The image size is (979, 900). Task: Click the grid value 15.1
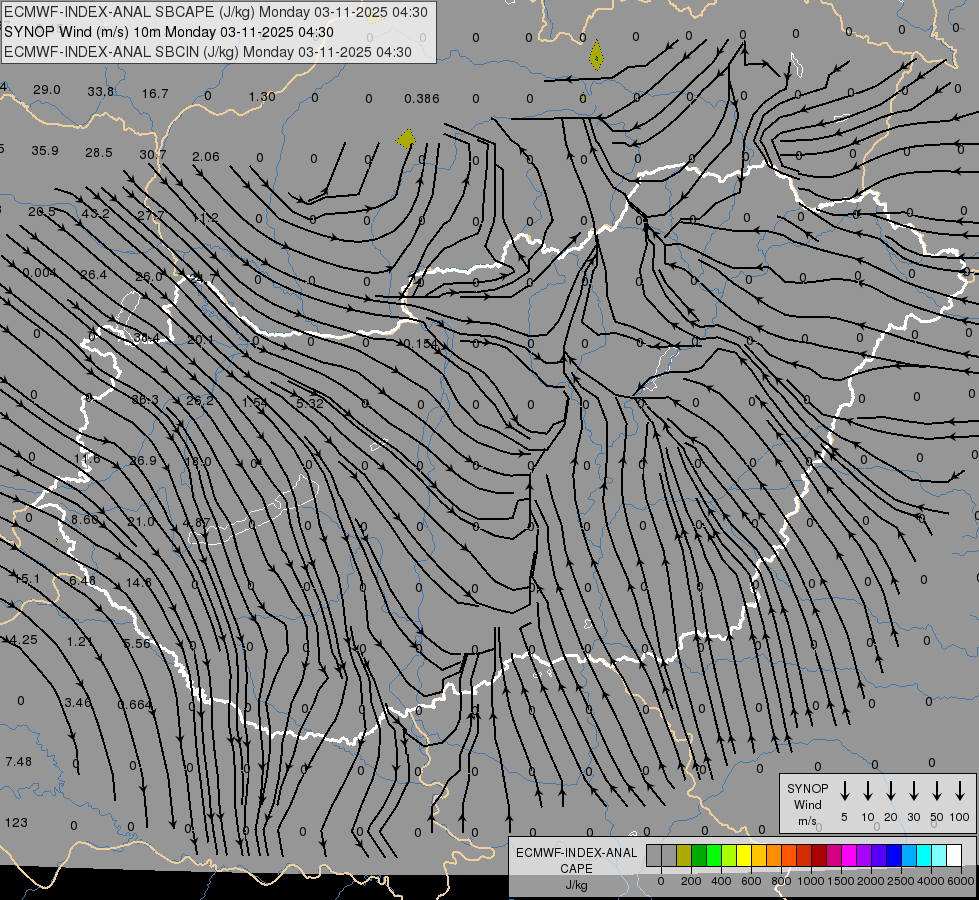[27, 579]
